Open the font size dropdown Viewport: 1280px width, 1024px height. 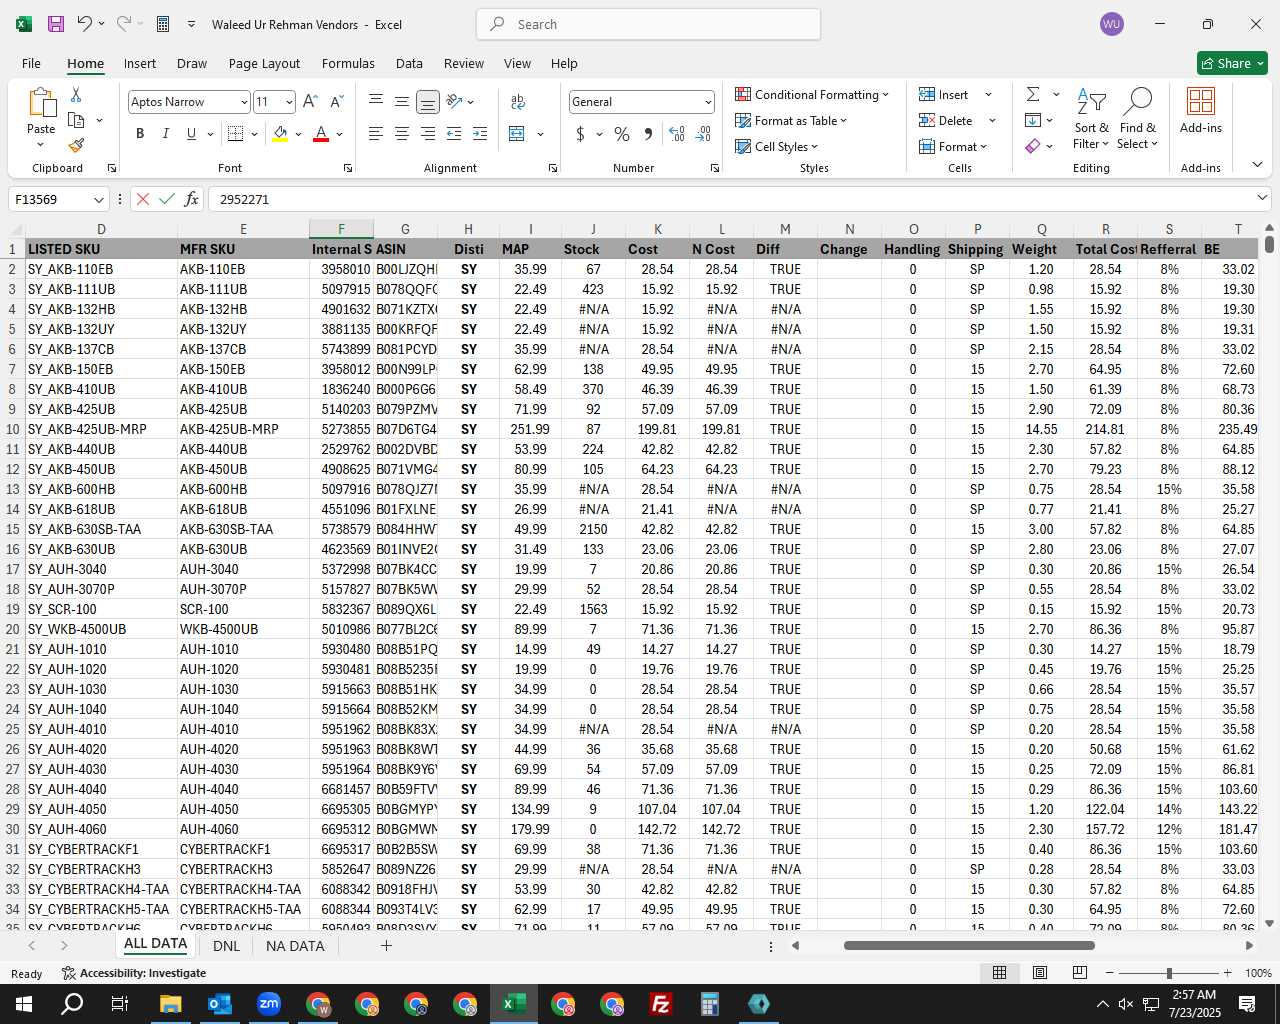click(x=289, y=102)
